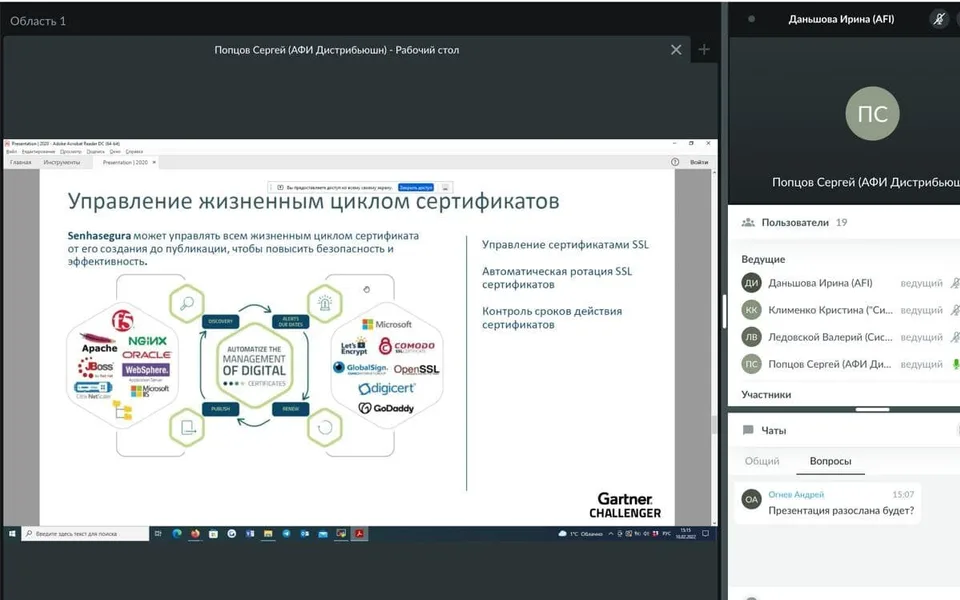Image resolution: width=960 pixels, height=600 pixels.
Task: Click the Участники section label
Action: click(x=766, y=394)
